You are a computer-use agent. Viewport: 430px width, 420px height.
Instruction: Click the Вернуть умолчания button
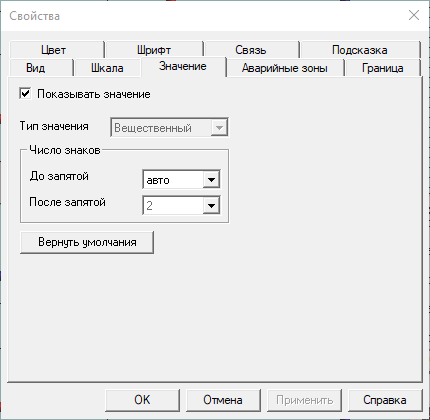(87, 242)
